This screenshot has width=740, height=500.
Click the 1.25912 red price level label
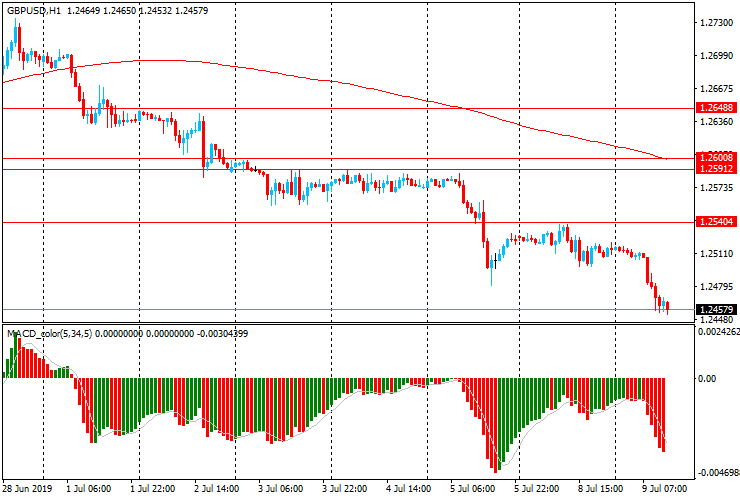pyautogui.click(x=716, y=169)
